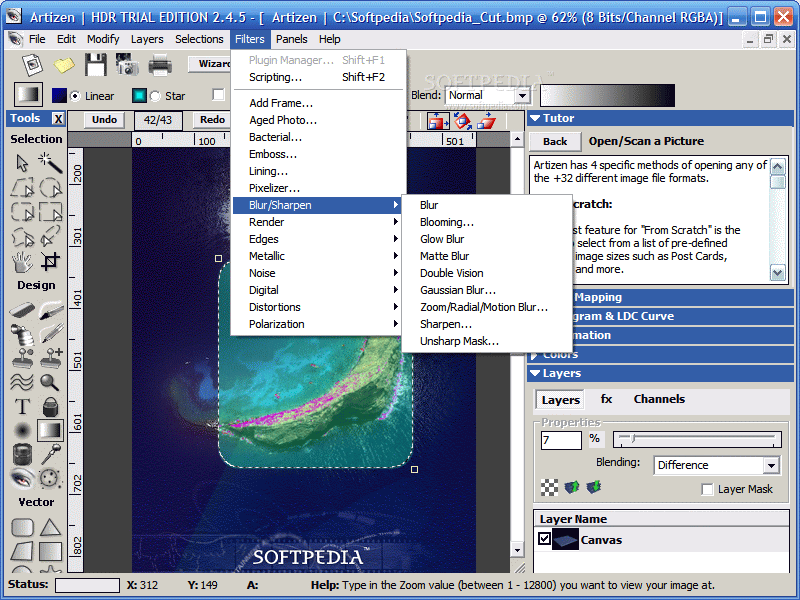Select the wavy-lines smudge tool
Viewport: 800px width, 600px height.
22,382
